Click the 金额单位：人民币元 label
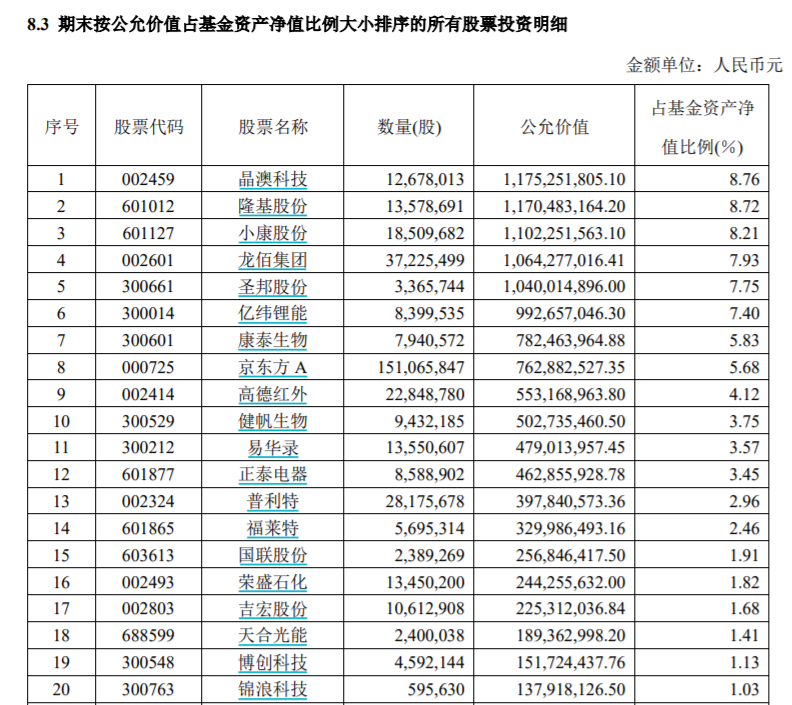This screenshot has height=705, width=792. tap(705, 65)
